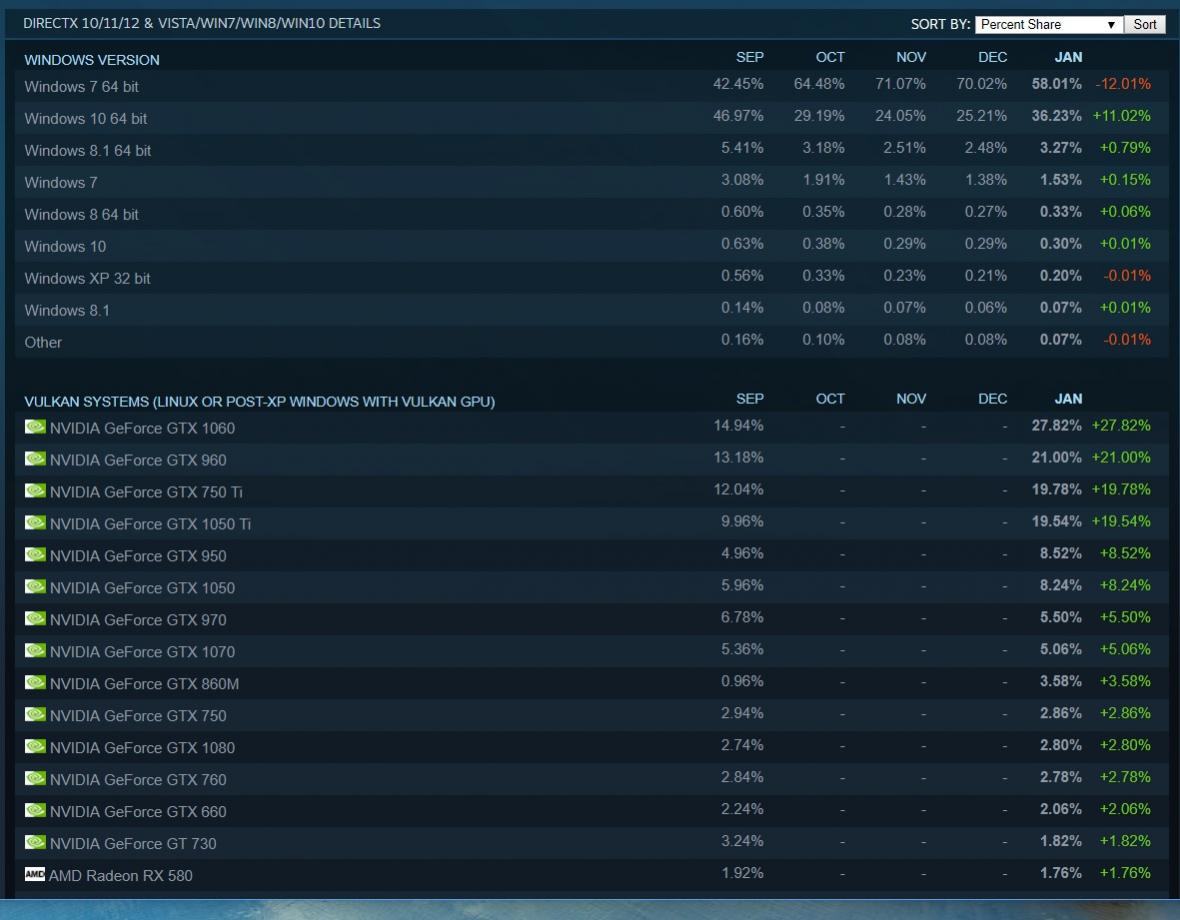Select the Windows 10 64 bit row label
This screenshot has height=920, width=1180.
(x=86, y=119)
